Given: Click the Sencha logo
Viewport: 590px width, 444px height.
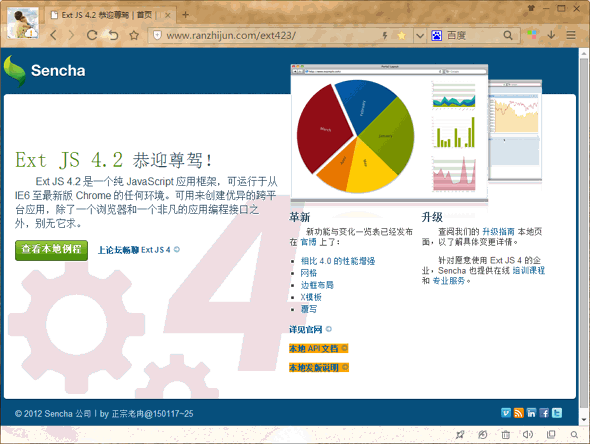Looking at the screenshot, I should point(44,70).
